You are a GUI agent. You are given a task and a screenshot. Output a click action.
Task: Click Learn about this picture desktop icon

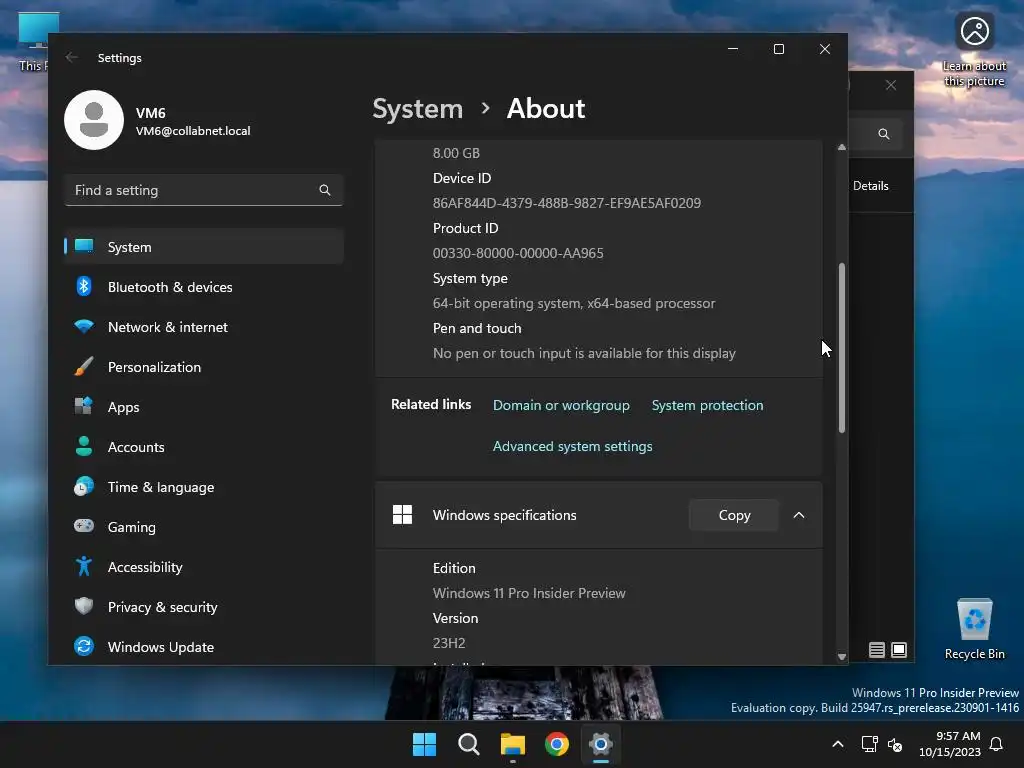coord(974,50)
